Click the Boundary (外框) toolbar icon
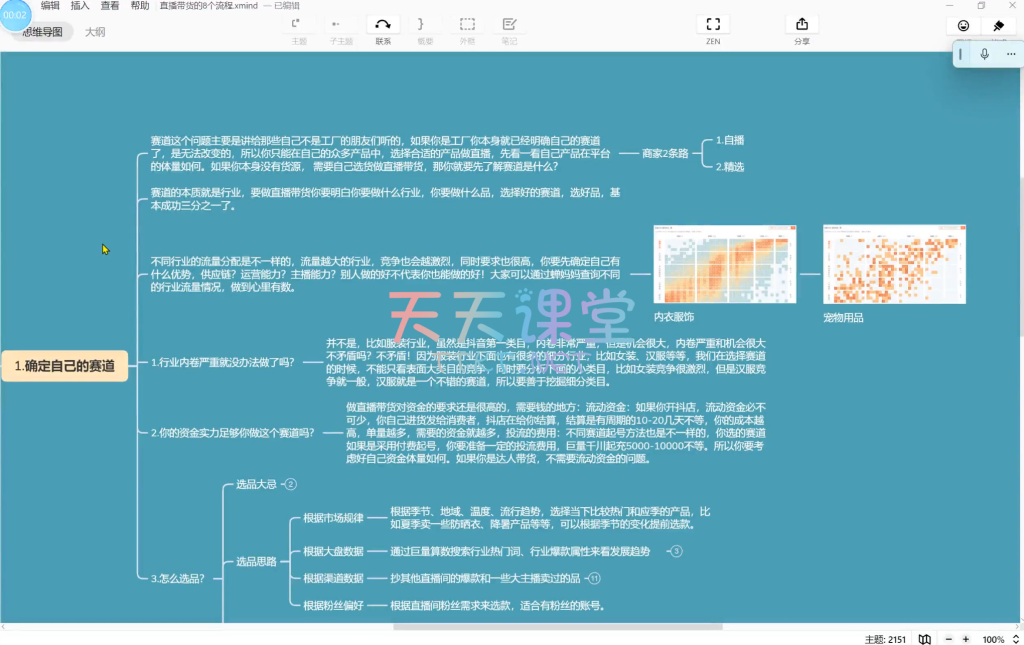 point(467,24)
